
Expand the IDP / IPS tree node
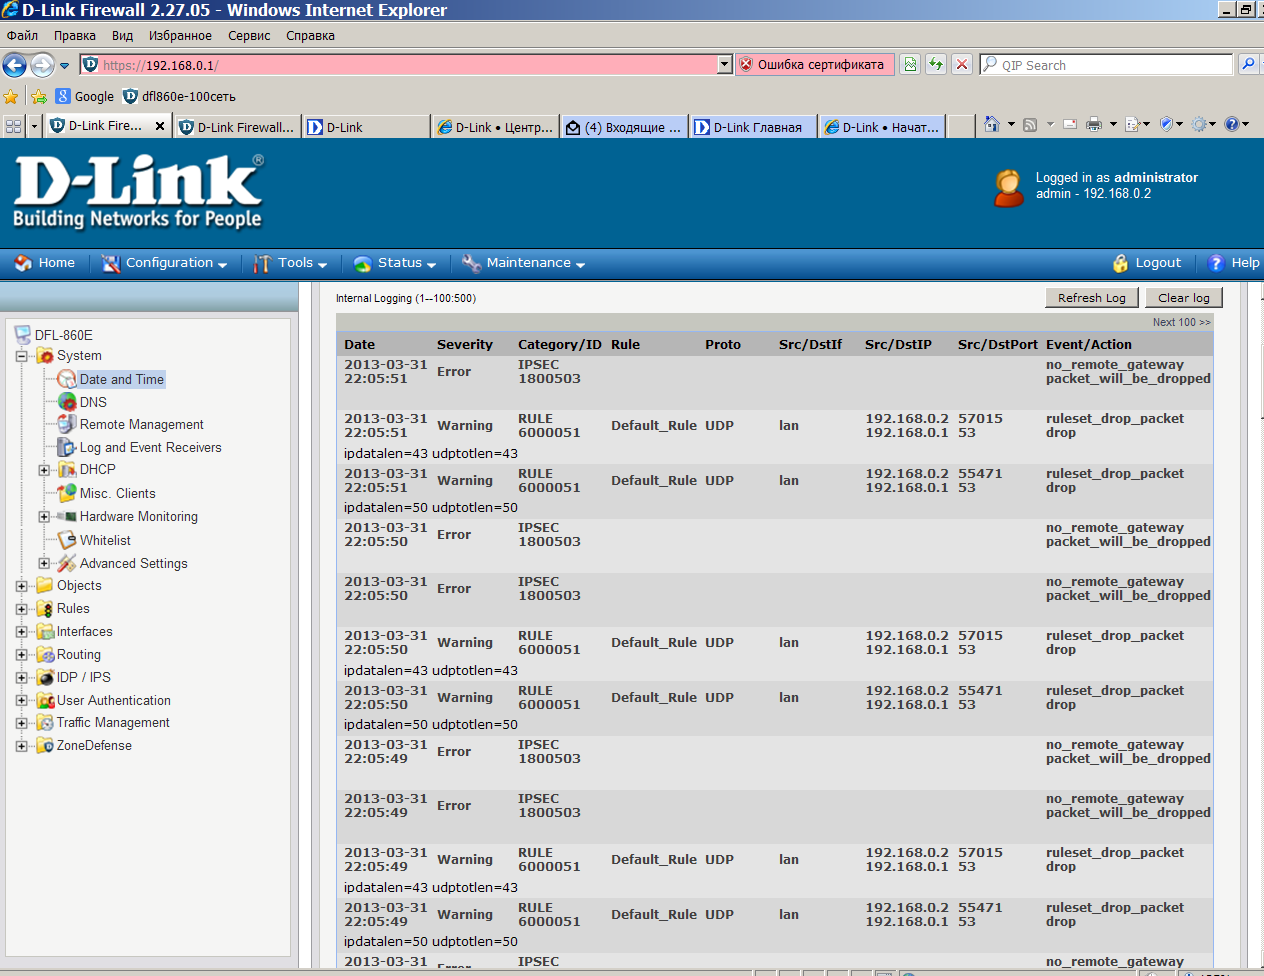[21, 678]
